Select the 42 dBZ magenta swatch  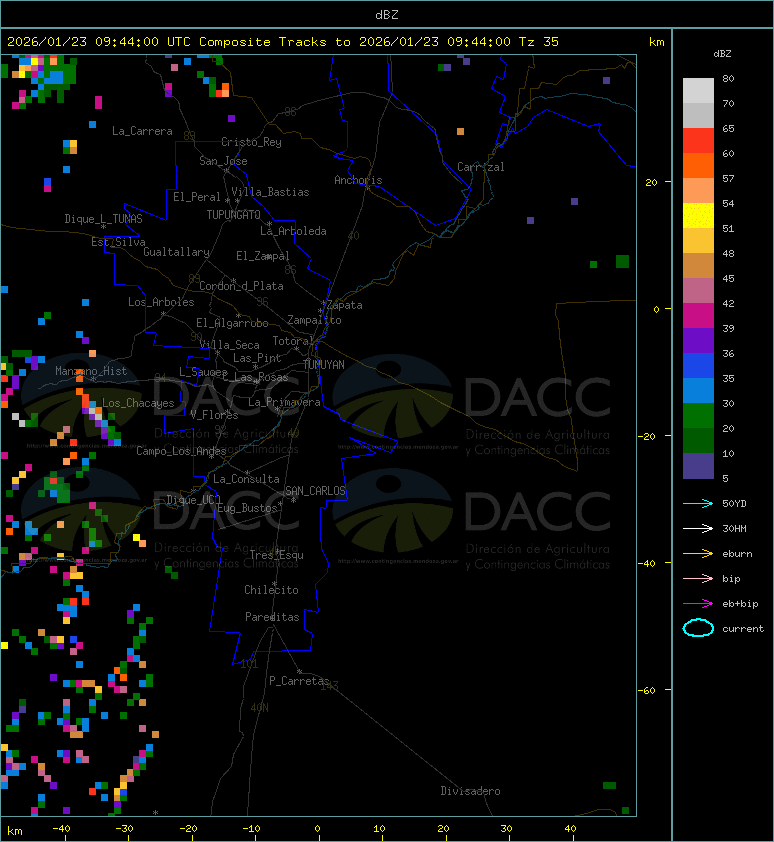(x=698, y=316)
